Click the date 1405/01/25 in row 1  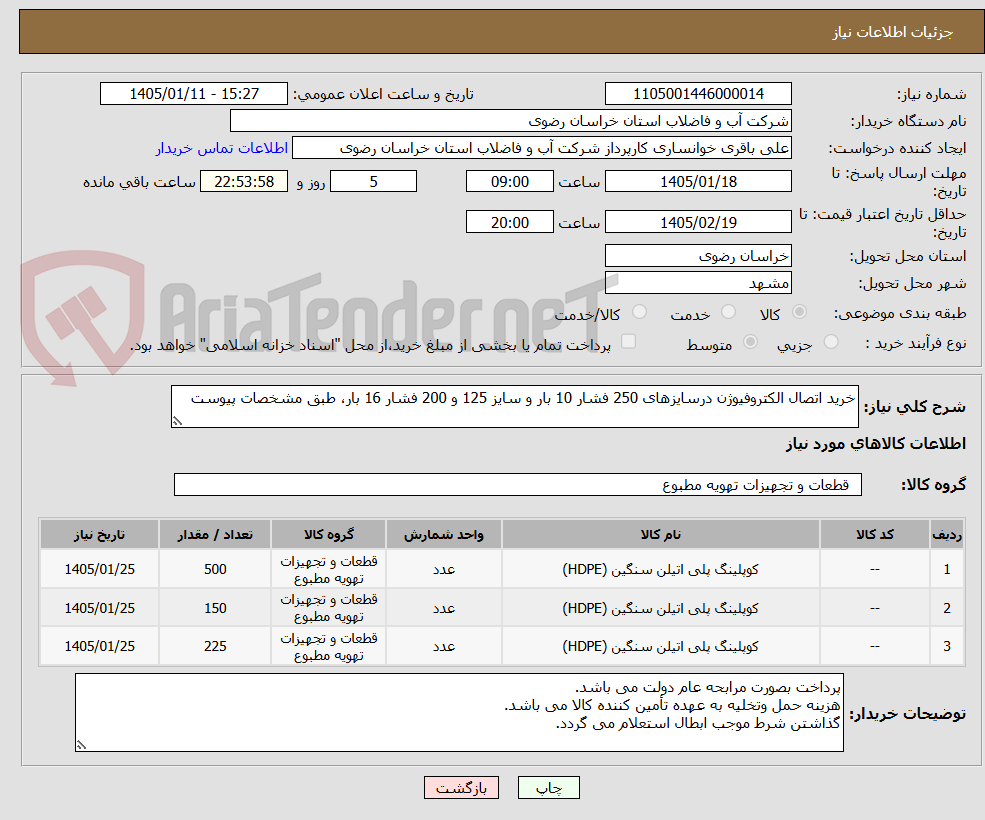click(x=99, y=569)
